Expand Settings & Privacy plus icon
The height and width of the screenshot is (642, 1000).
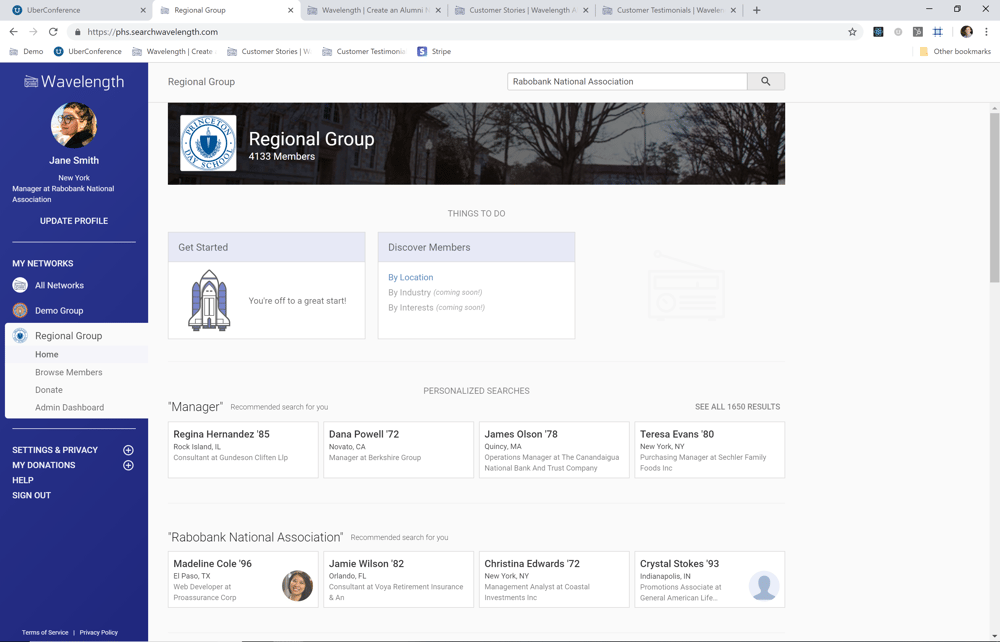point(128,450)
